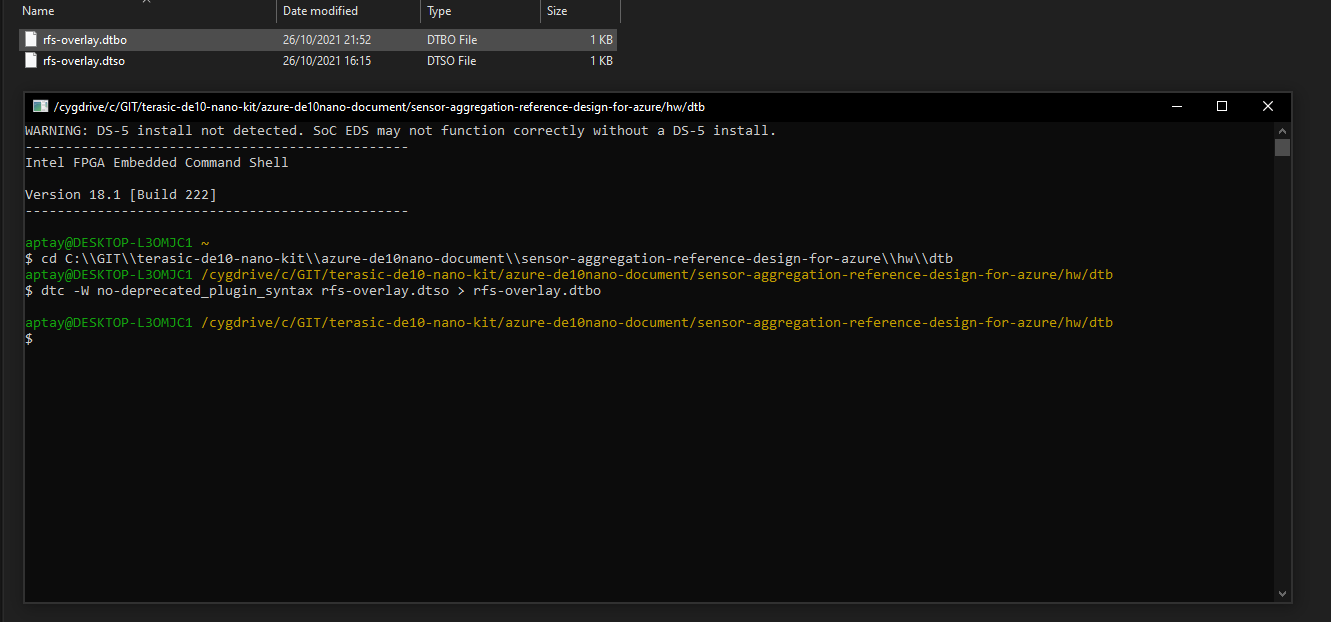Click the DTSO File type cell
The height and width of the screenshot is (622, 1331).
[452, 61]
